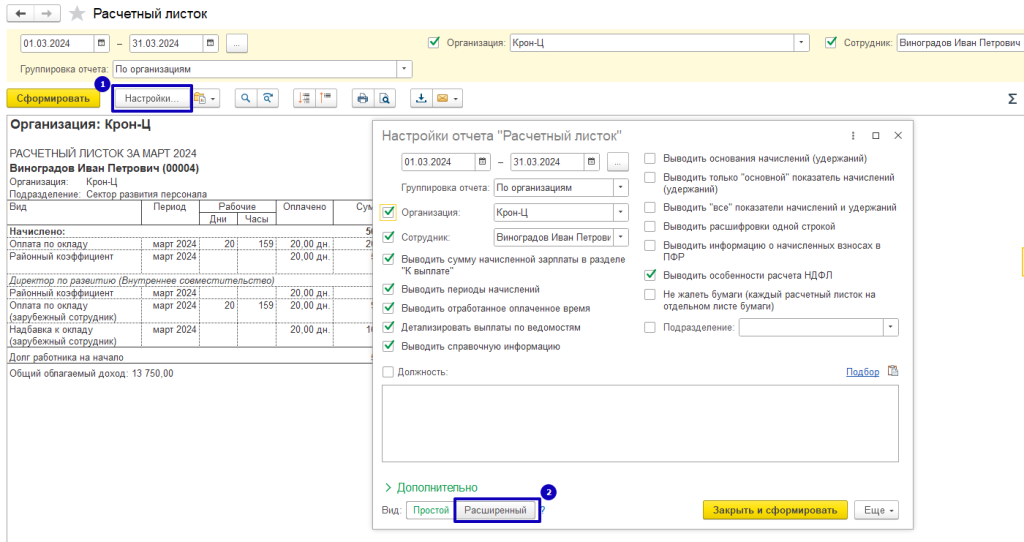The height and width of the screenshot is (542, 1024).
Task: Select 'Долг работника на начало' row
Action: pyautogui.click(x=189, y=357)
